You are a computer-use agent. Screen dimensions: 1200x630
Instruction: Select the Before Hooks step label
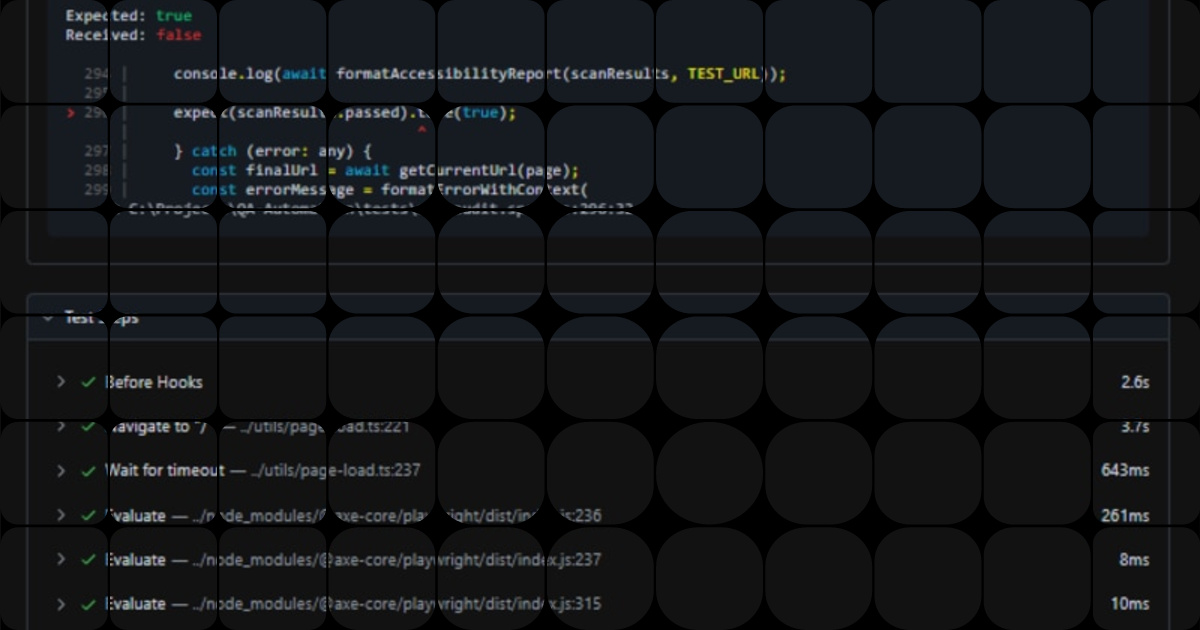coord(154,382)
